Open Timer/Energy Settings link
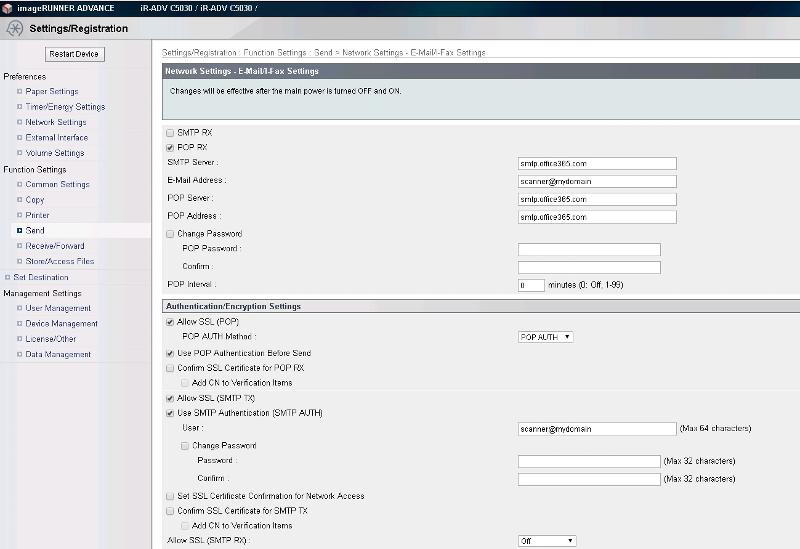 coord(65,107)
